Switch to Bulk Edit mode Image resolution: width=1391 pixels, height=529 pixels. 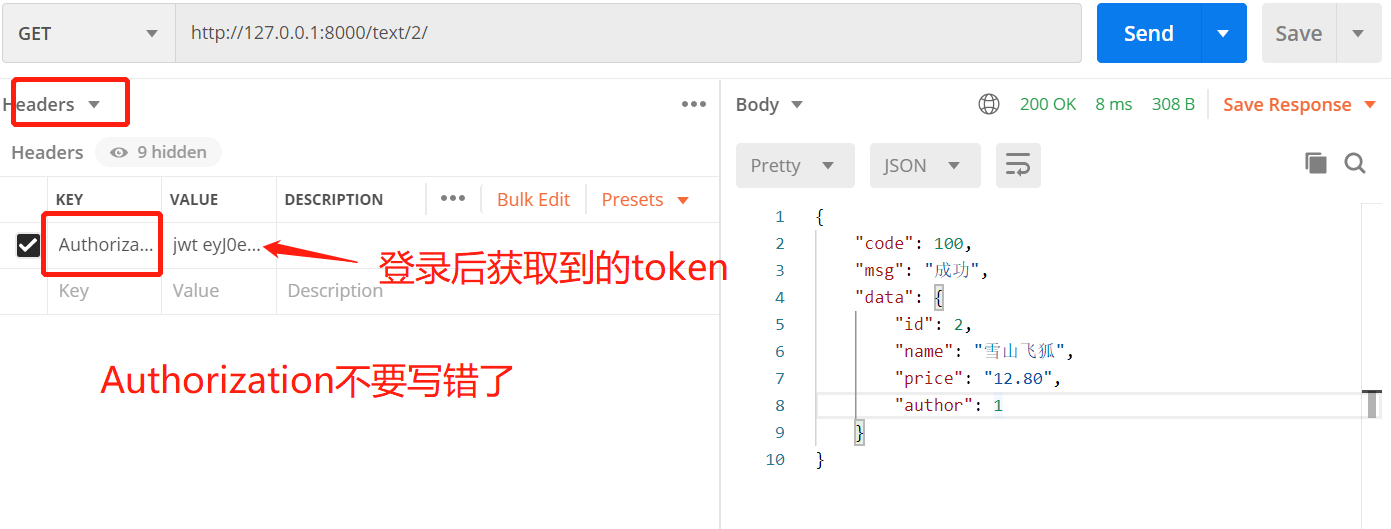[533, 199]
